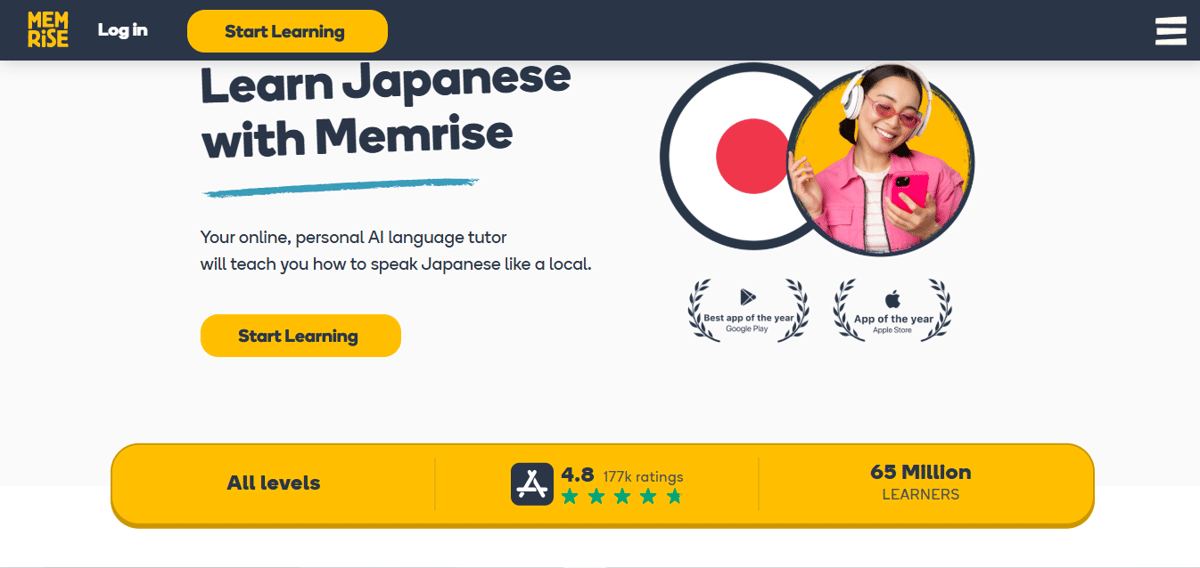Click the '65 Million' learners figure
The image size is (1200, 568).
[x=920, y=472]
